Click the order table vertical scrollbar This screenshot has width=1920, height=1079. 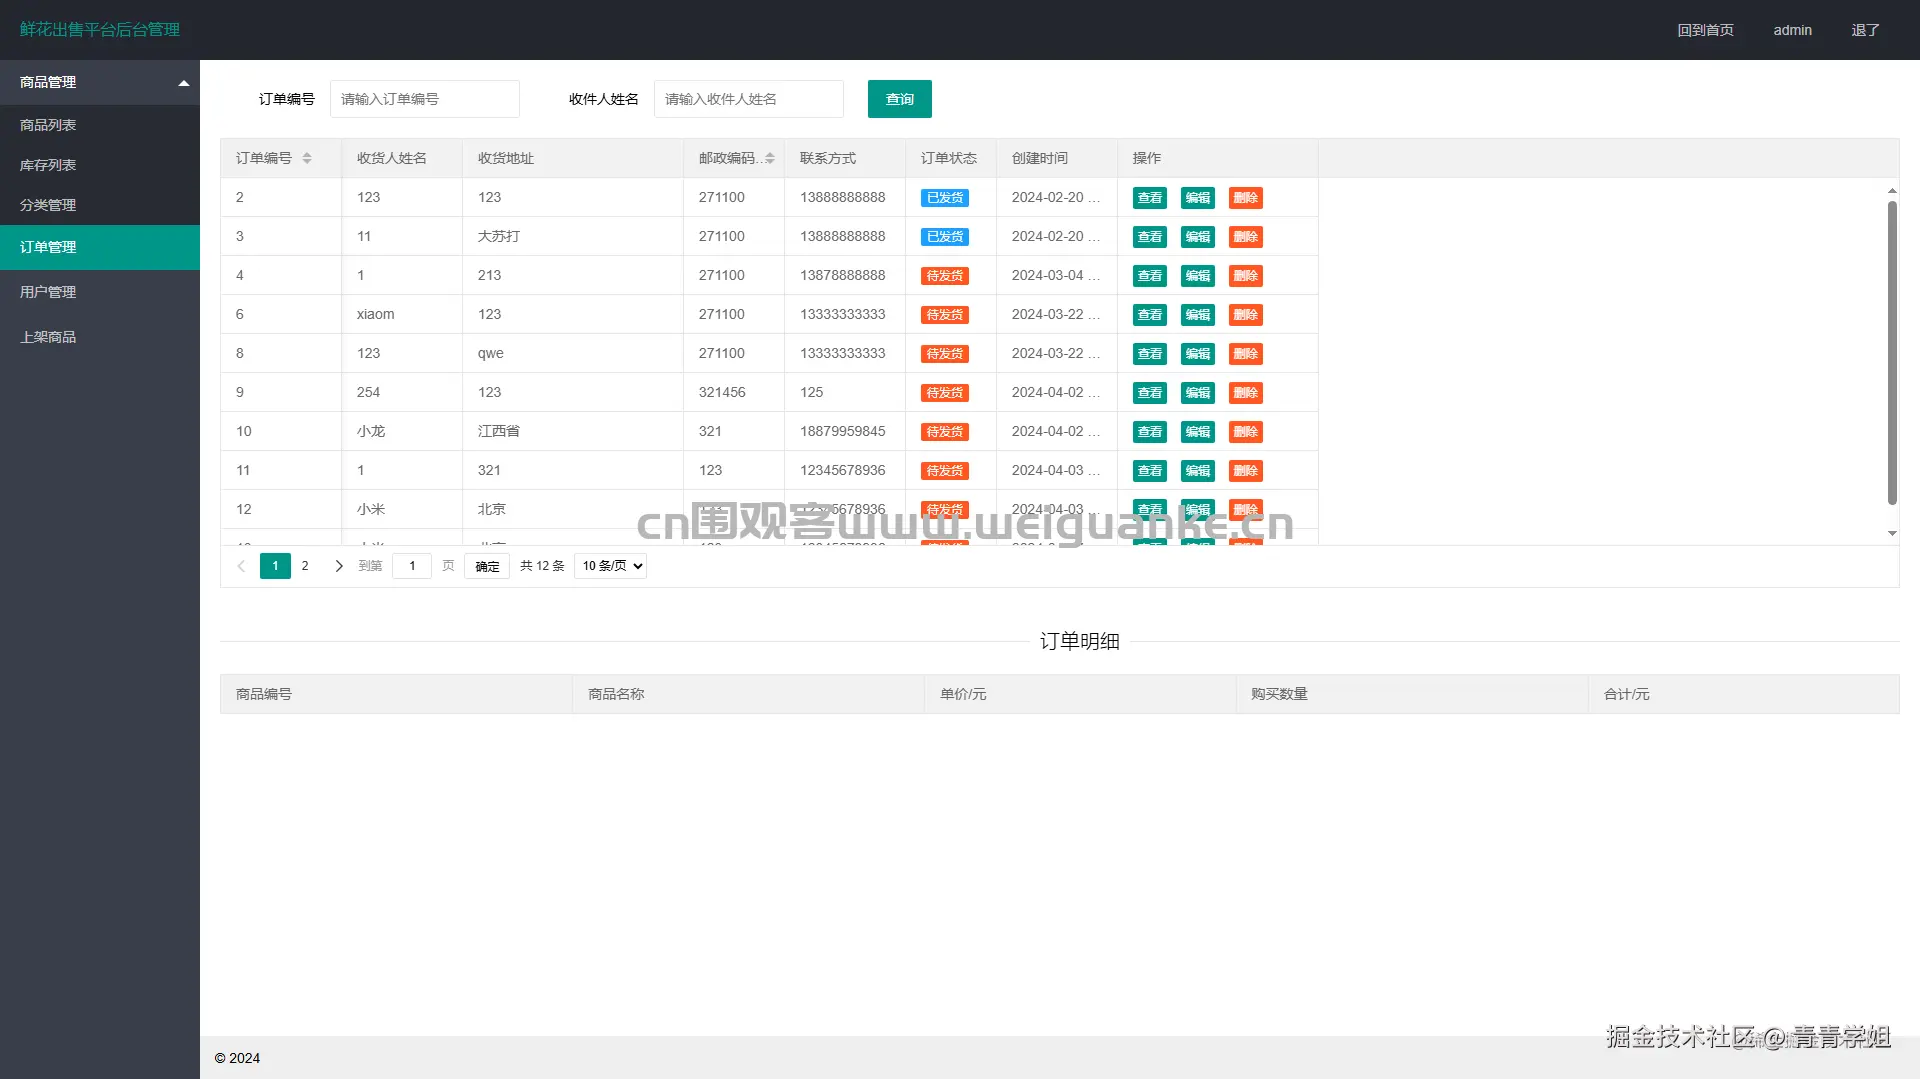tap(1892, 353)
